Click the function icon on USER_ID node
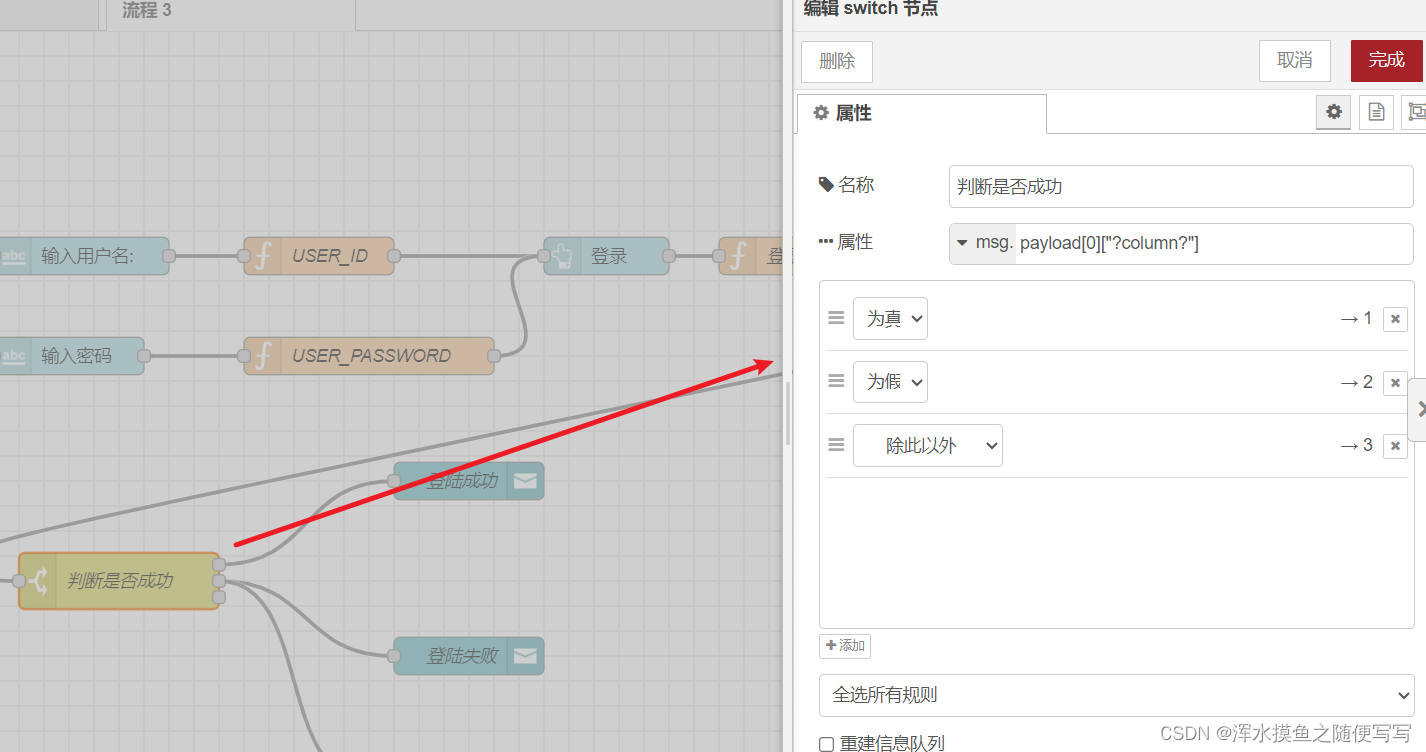 [x=261, y=256]
